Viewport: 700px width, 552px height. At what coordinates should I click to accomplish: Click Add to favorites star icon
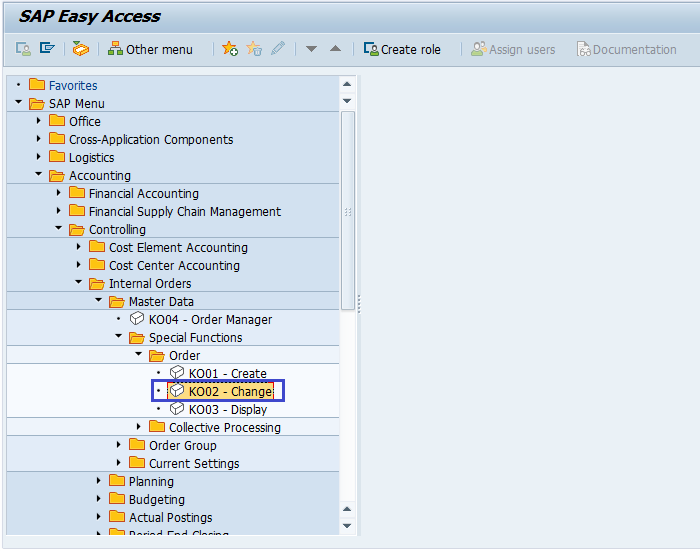(230, 48)
